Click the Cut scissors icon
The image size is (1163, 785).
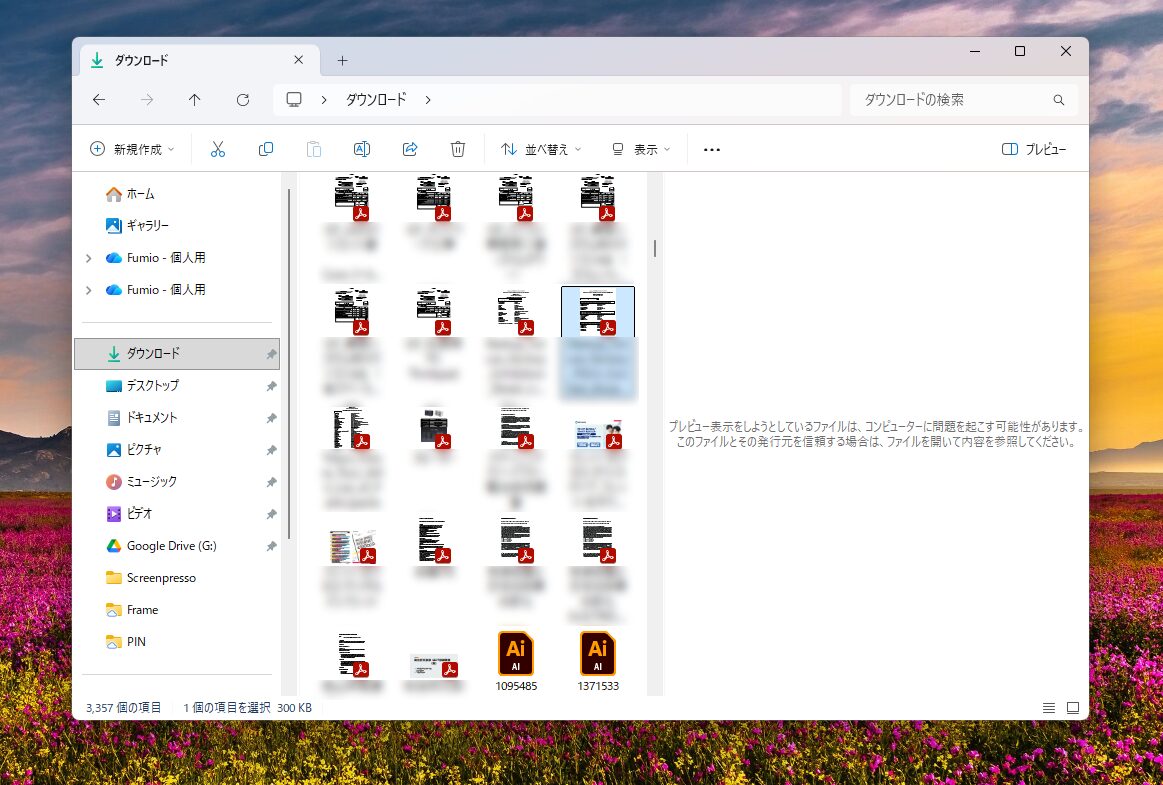(217, 149)
